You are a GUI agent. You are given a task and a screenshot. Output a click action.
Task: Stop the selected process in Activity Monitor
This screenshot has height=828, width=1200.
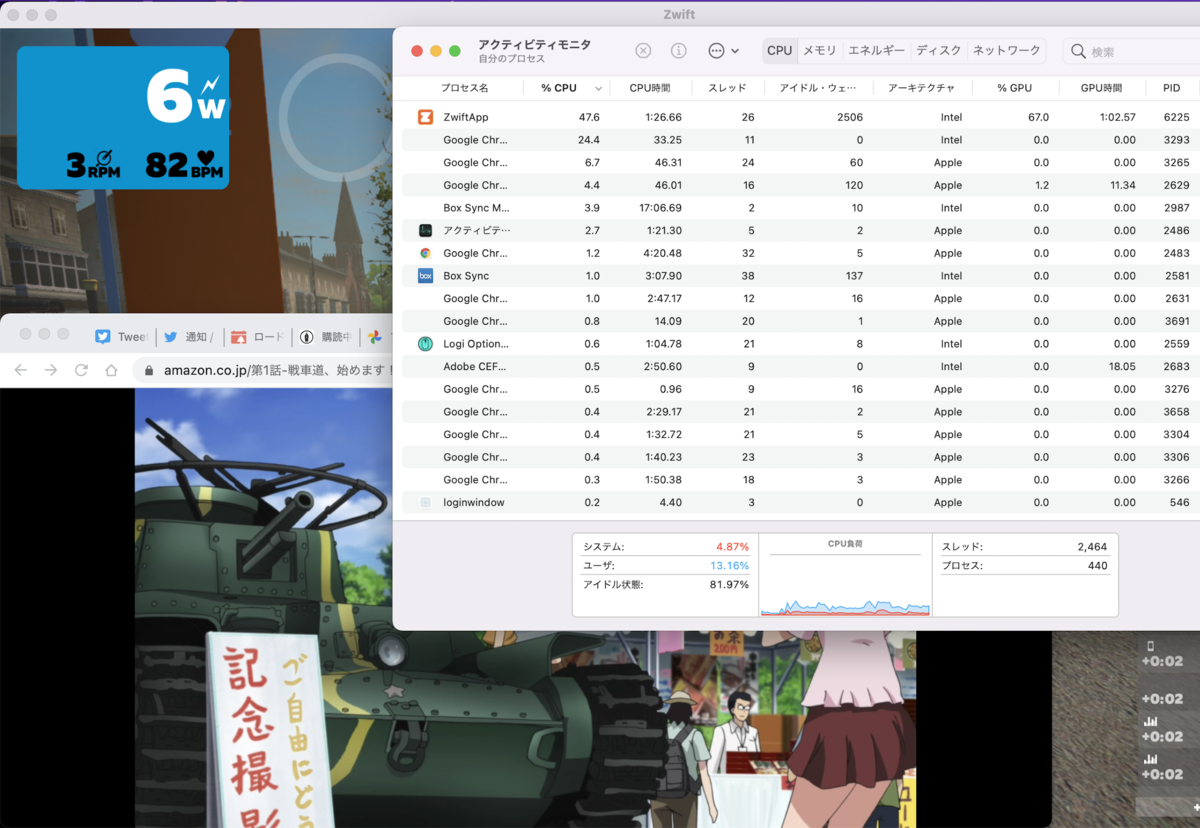click(643, 51)
